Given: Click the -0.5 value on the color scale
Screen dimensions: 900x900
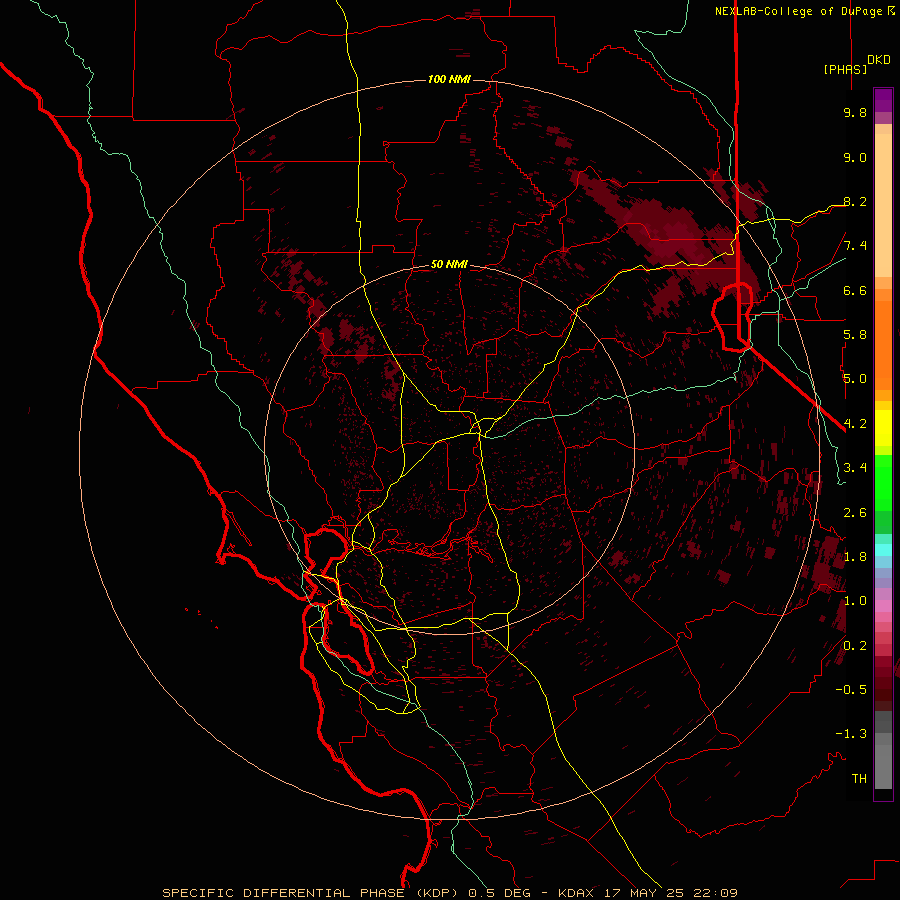Looking at the screenshot, I should (x=851, y=690).
